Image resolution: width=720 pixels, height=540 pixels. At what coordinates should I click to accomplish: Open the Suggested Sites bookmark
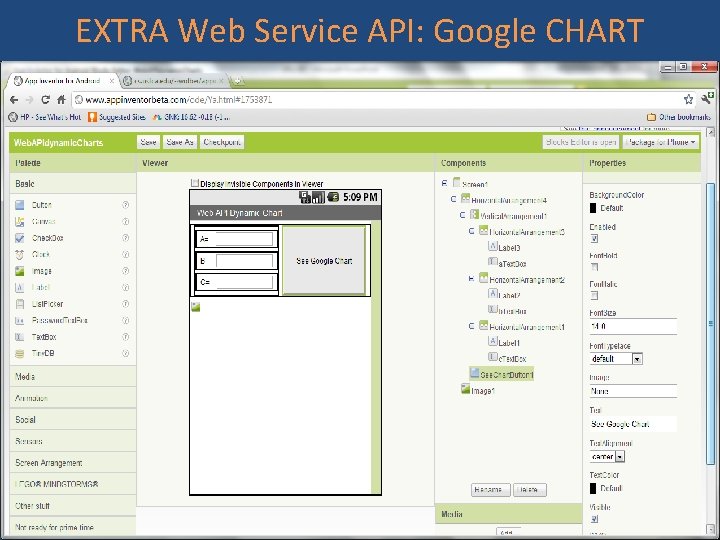point(117,117)
